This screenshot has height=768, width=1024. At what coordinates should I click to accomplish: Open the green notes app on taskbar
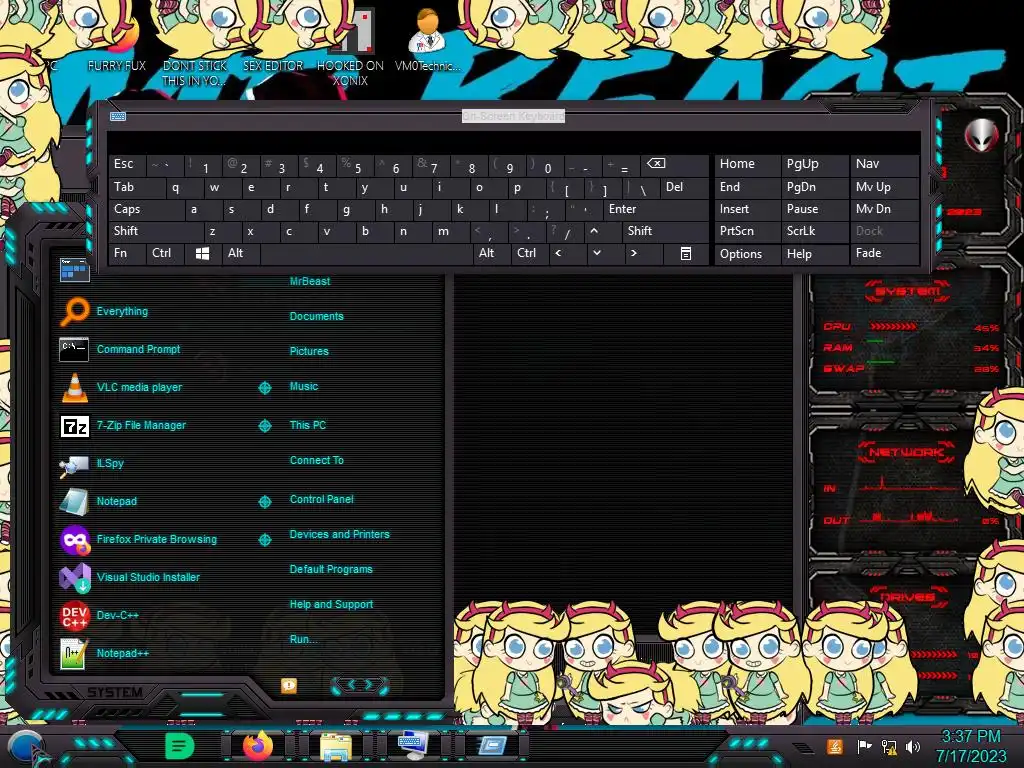tap(180, 746)
